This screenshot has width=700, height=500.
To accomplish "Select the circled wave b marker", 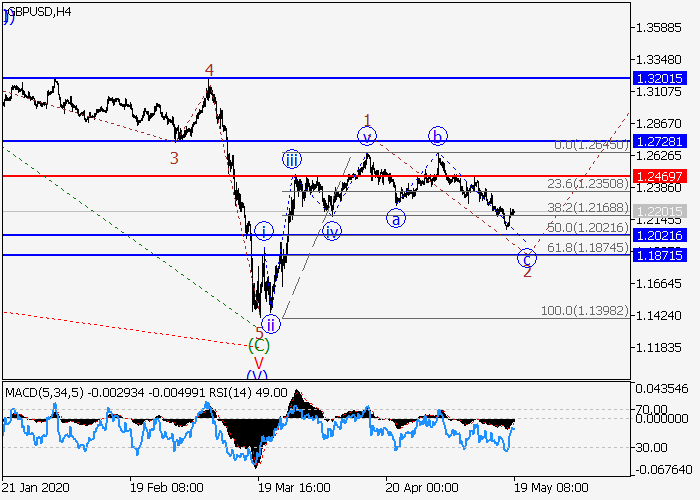I will coord(437,136).
